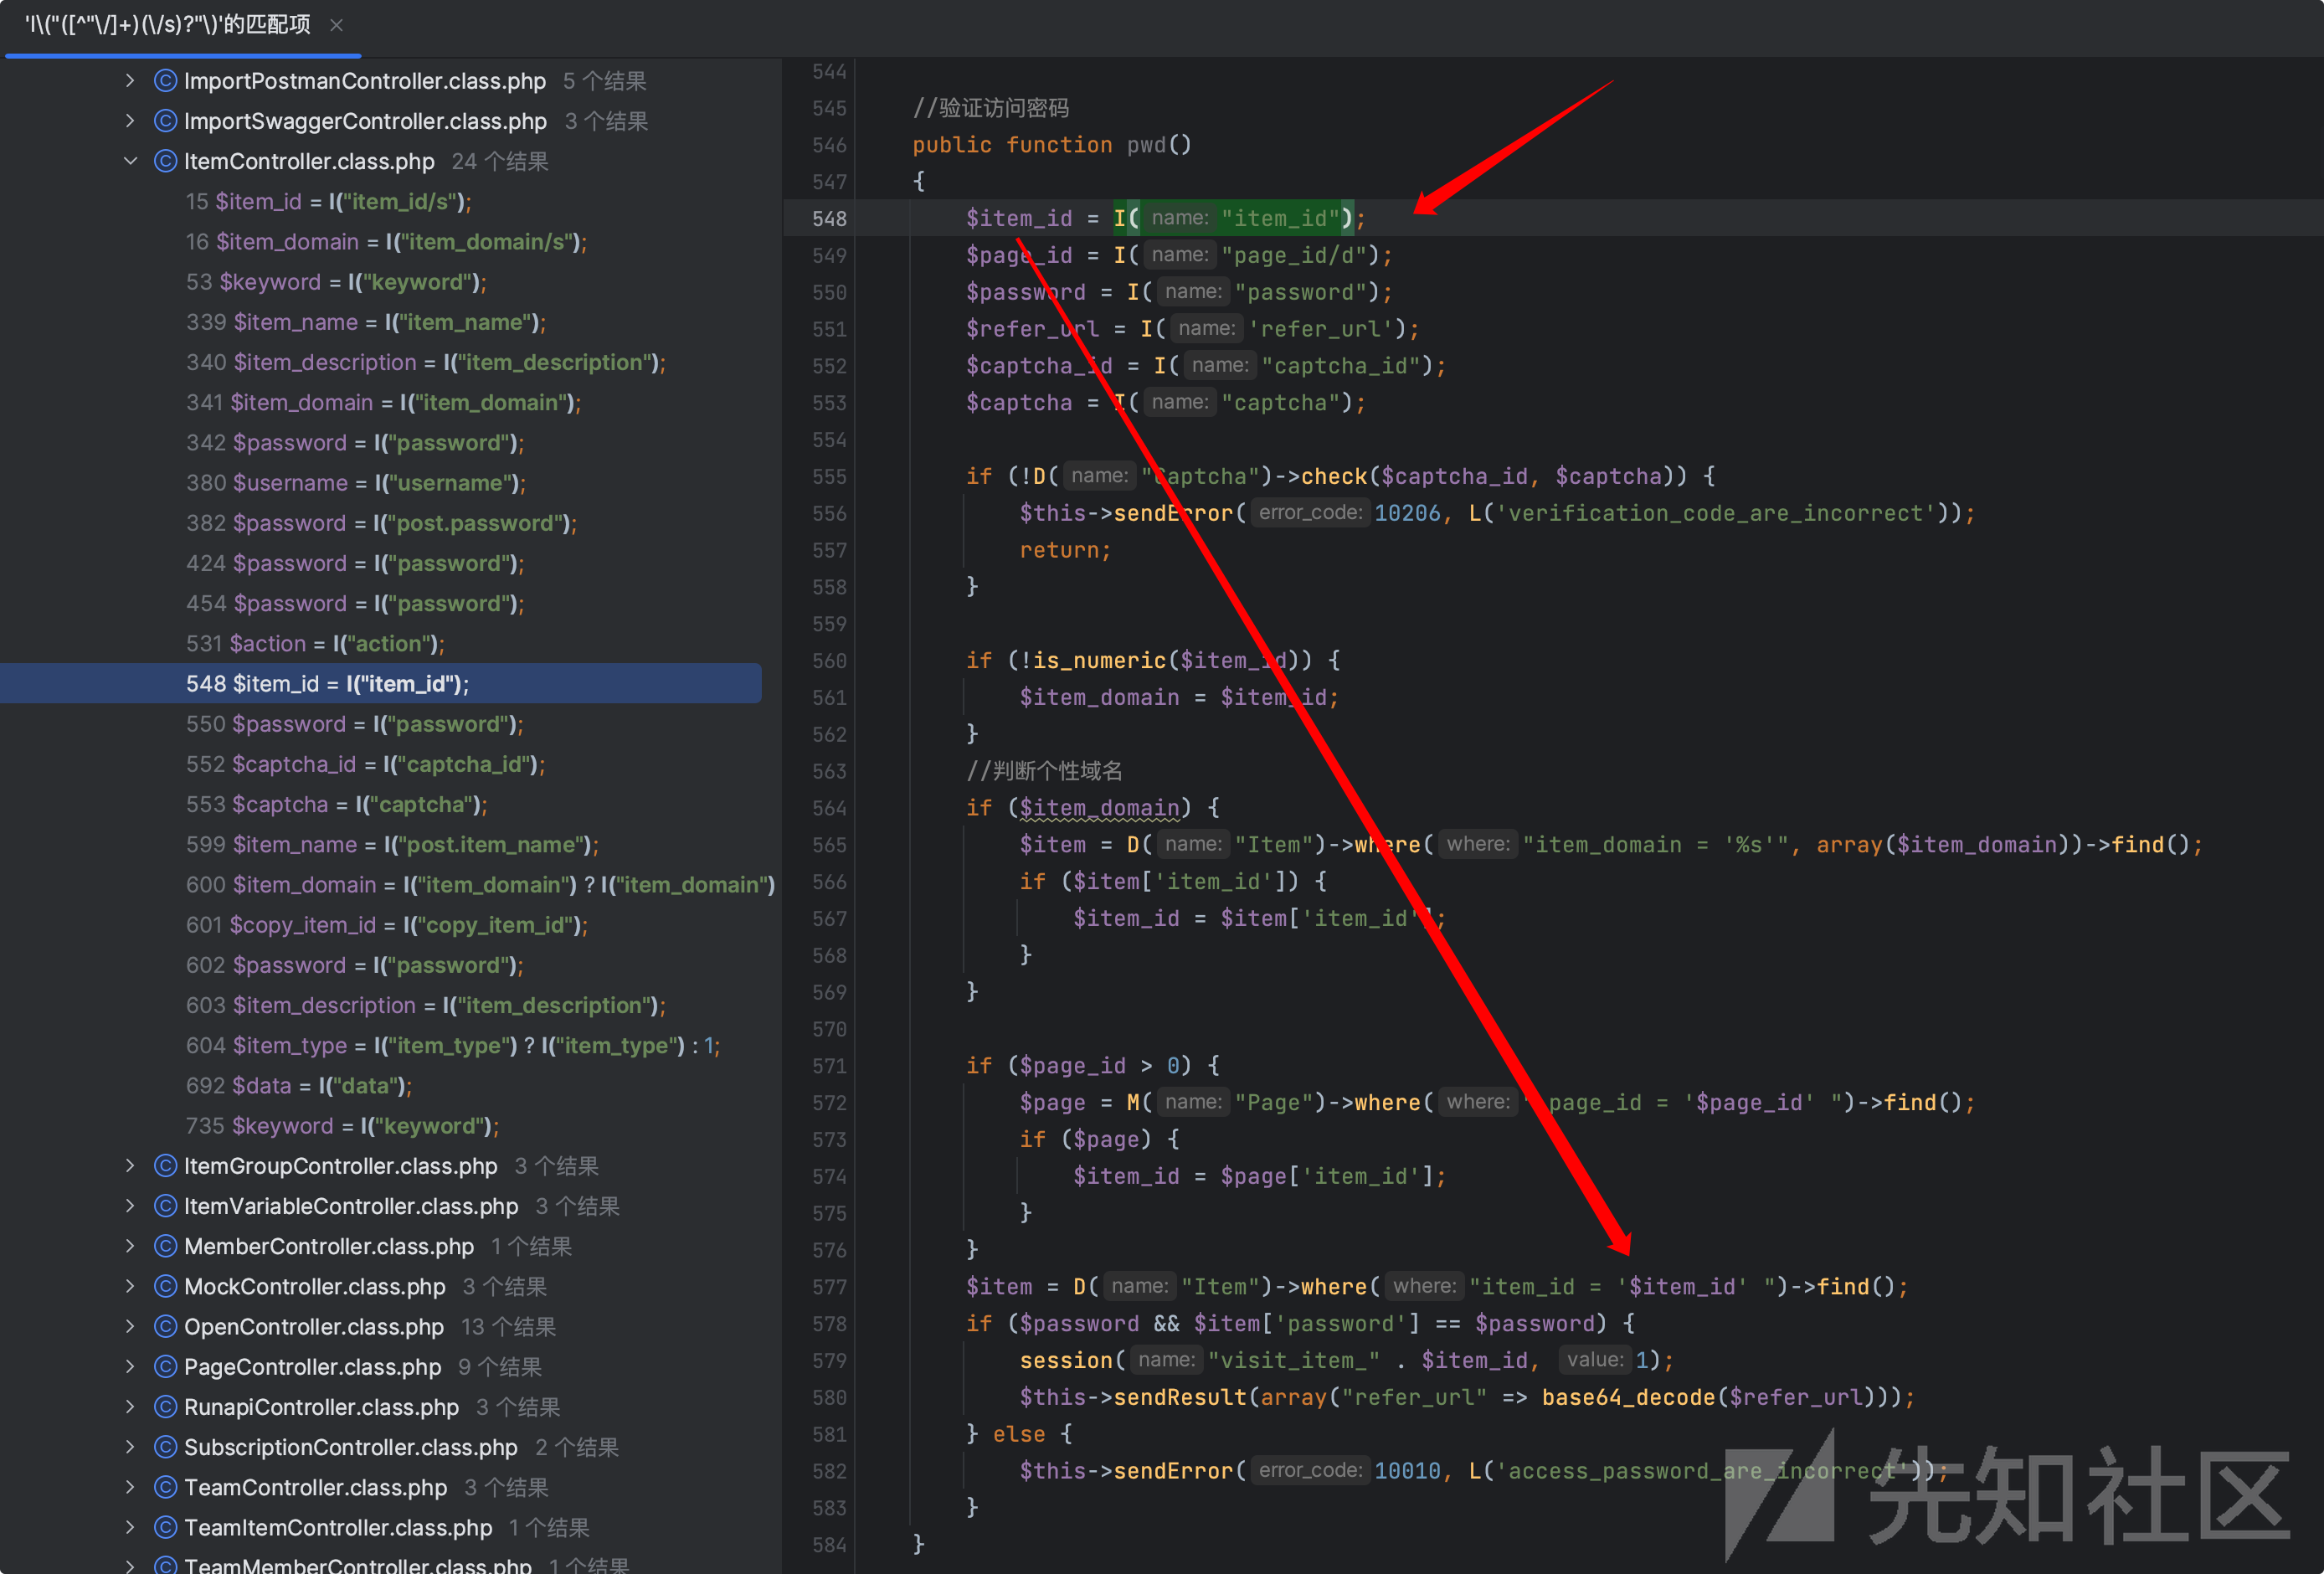The width and height of the screenshot is (2324, 1574).
Task: Click underlined $item_domain on line 564
Action: (x=1100, y=807)
